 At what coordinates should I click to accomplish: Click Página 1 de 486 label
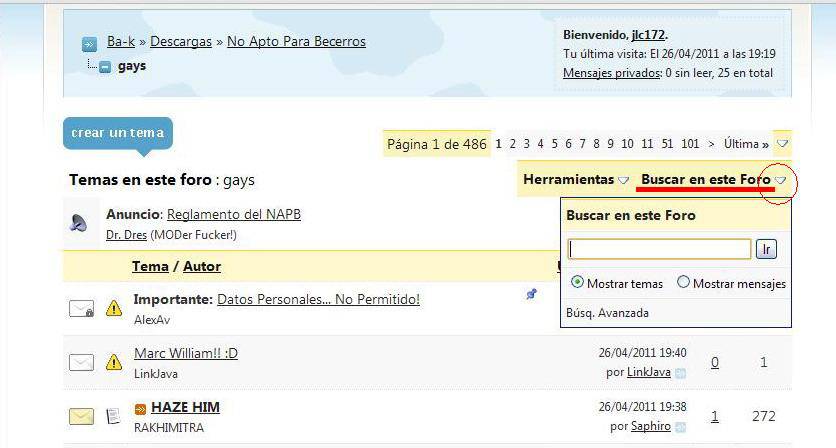click(x=437, y=144)
